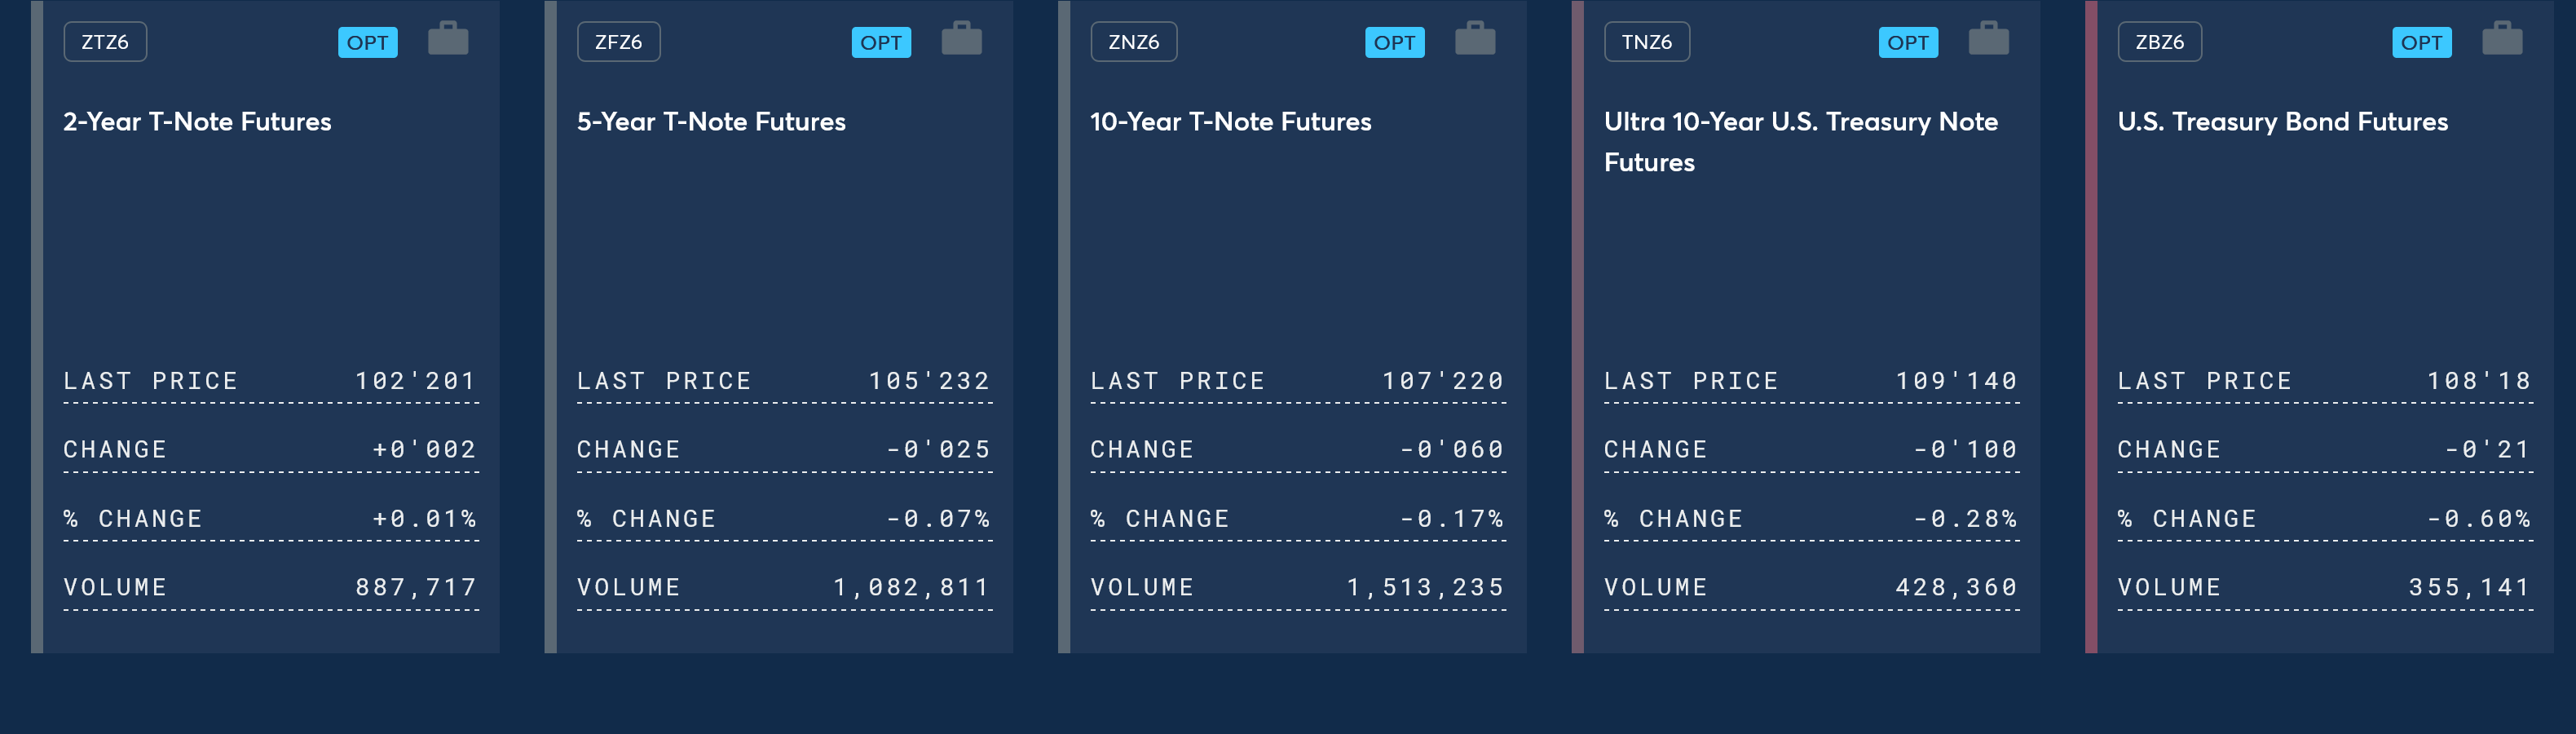Open Ultra 10-Year U.S. Treasury Note Futures title
Viewport: 2576px width, 734px height.
1801,142
